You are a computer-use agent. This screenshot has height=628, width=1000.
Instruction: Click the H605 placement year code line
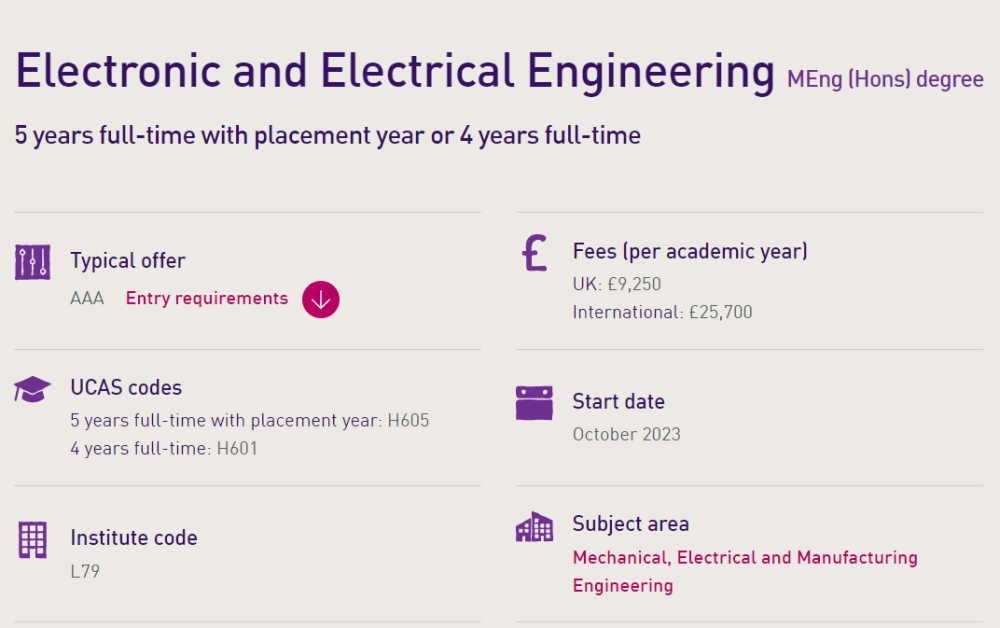coord(250,421)
